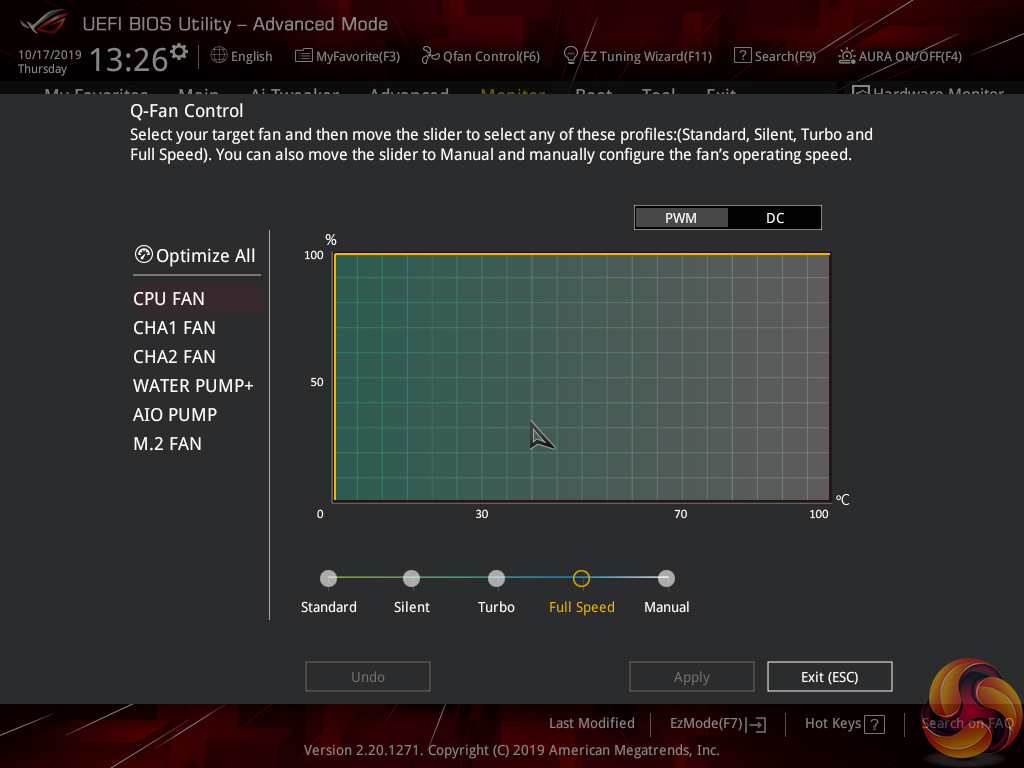Click the fan curve graph area
Screen dimensions: 1024x768
[582, 377]
